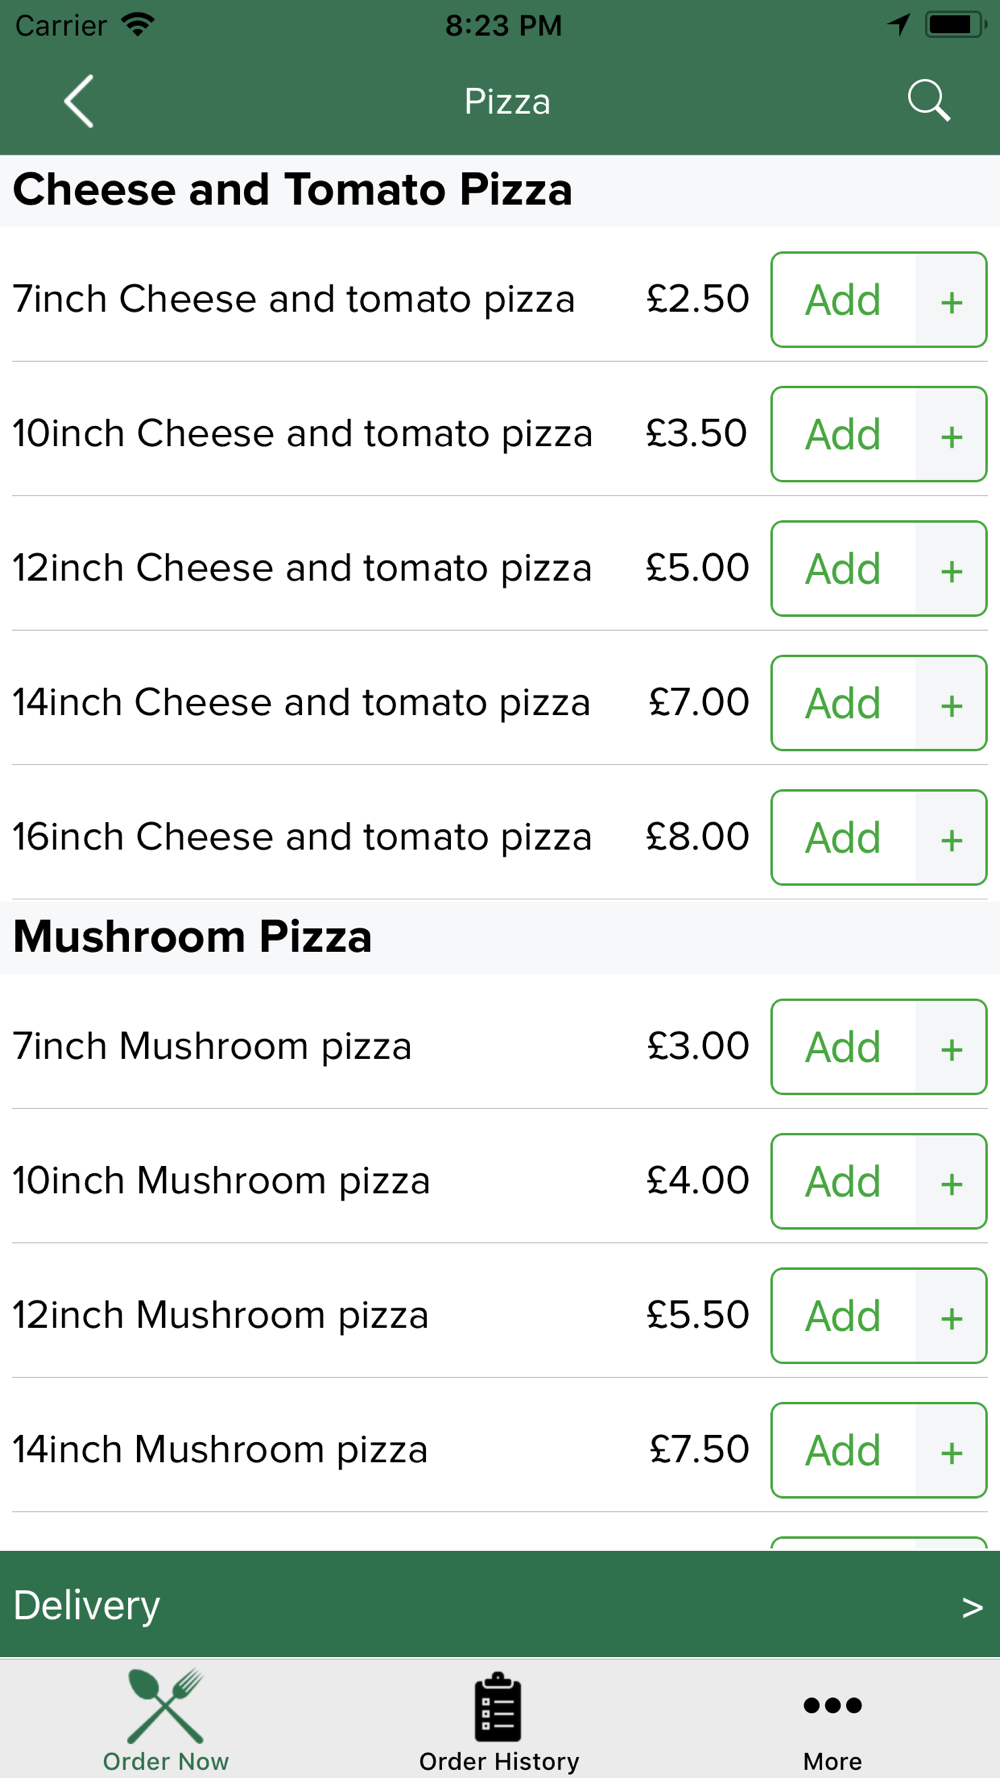Viewport: 1000px width, 1778px height.
Task: Open the Order Now fork and spoon tab
Action: (166, 1720)
